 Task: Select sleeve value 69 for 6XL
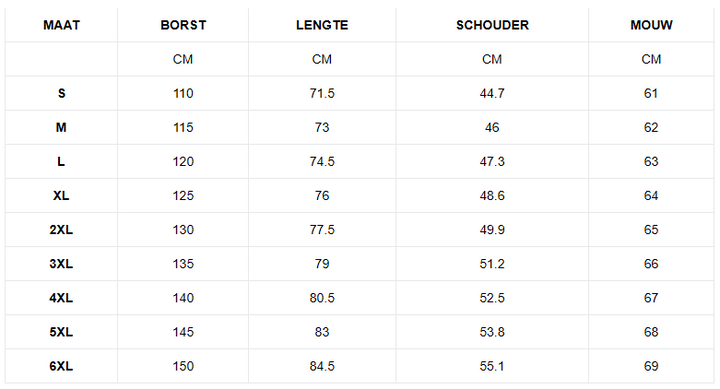651,366
